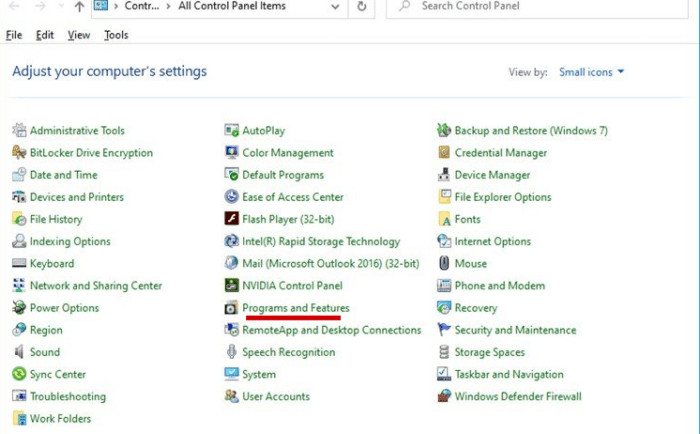Click the Programs and Features icon

[x=232, y=308]
